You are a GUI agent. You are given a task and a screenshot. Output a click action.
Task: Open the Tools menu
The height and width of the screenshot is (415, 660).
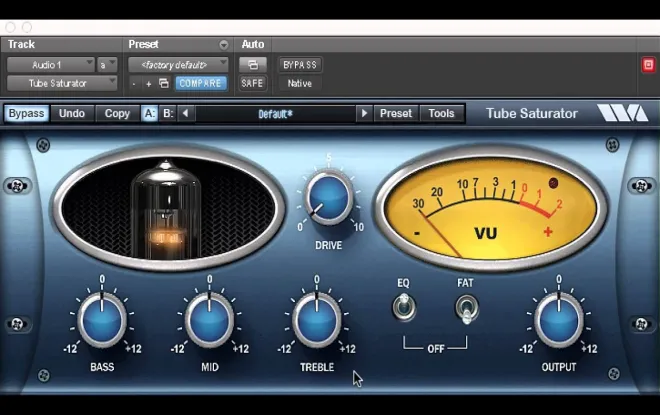pos(442,113)
